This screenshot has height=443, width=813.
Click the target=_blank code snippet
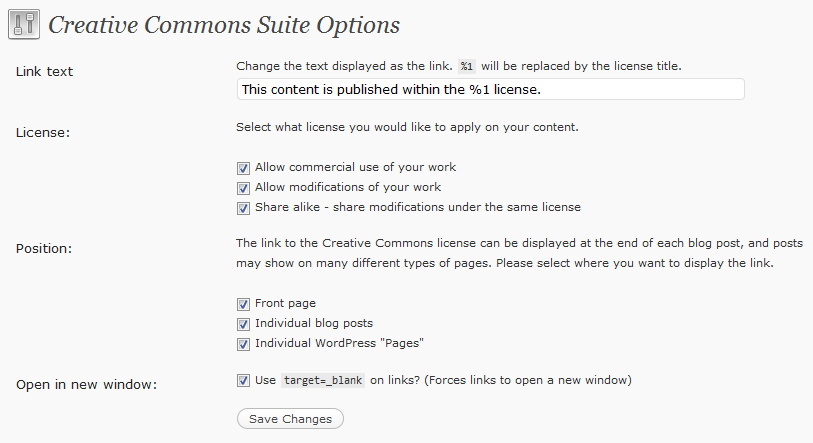click(x=322, y=381)
